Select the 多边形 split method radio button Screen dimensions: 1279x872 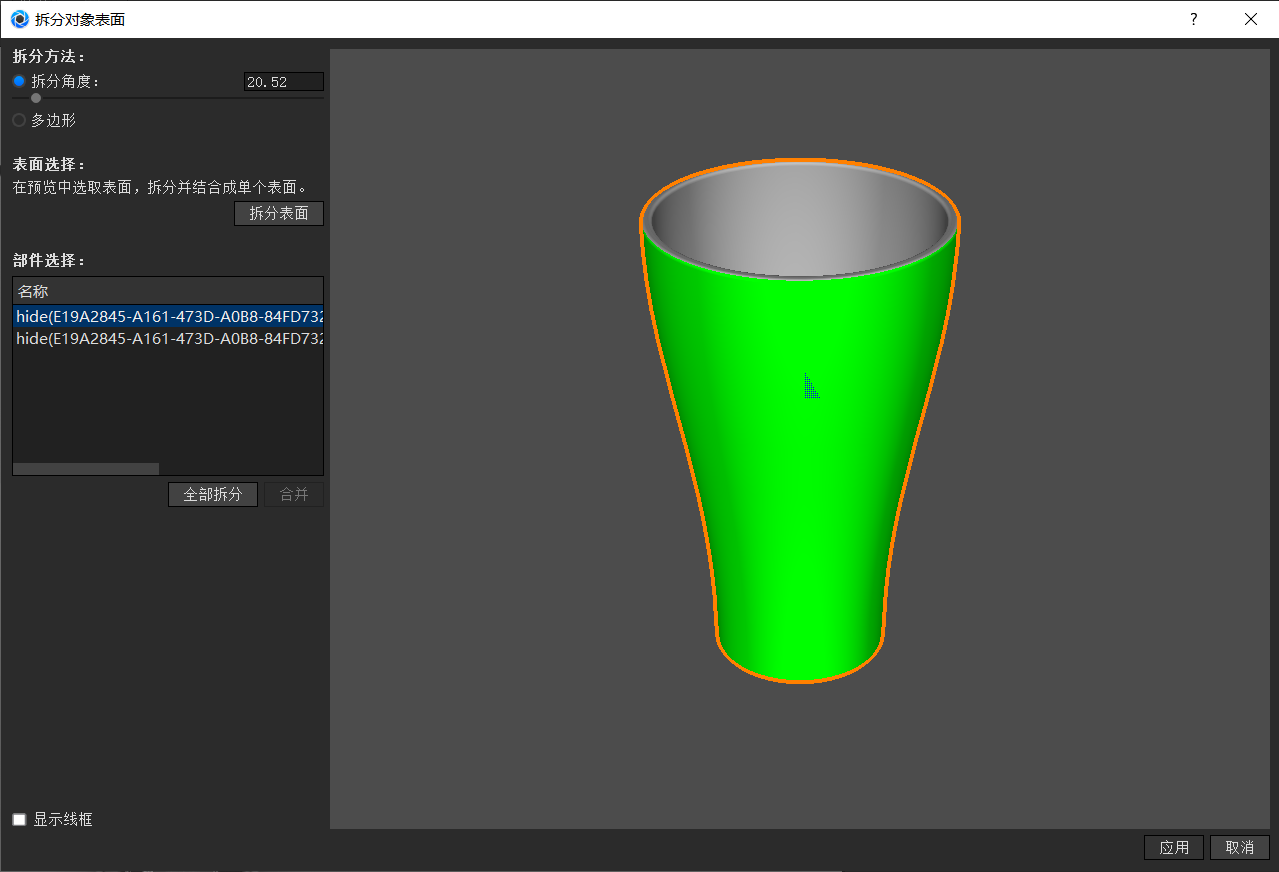pyautogui.click(x=17, y=120)
